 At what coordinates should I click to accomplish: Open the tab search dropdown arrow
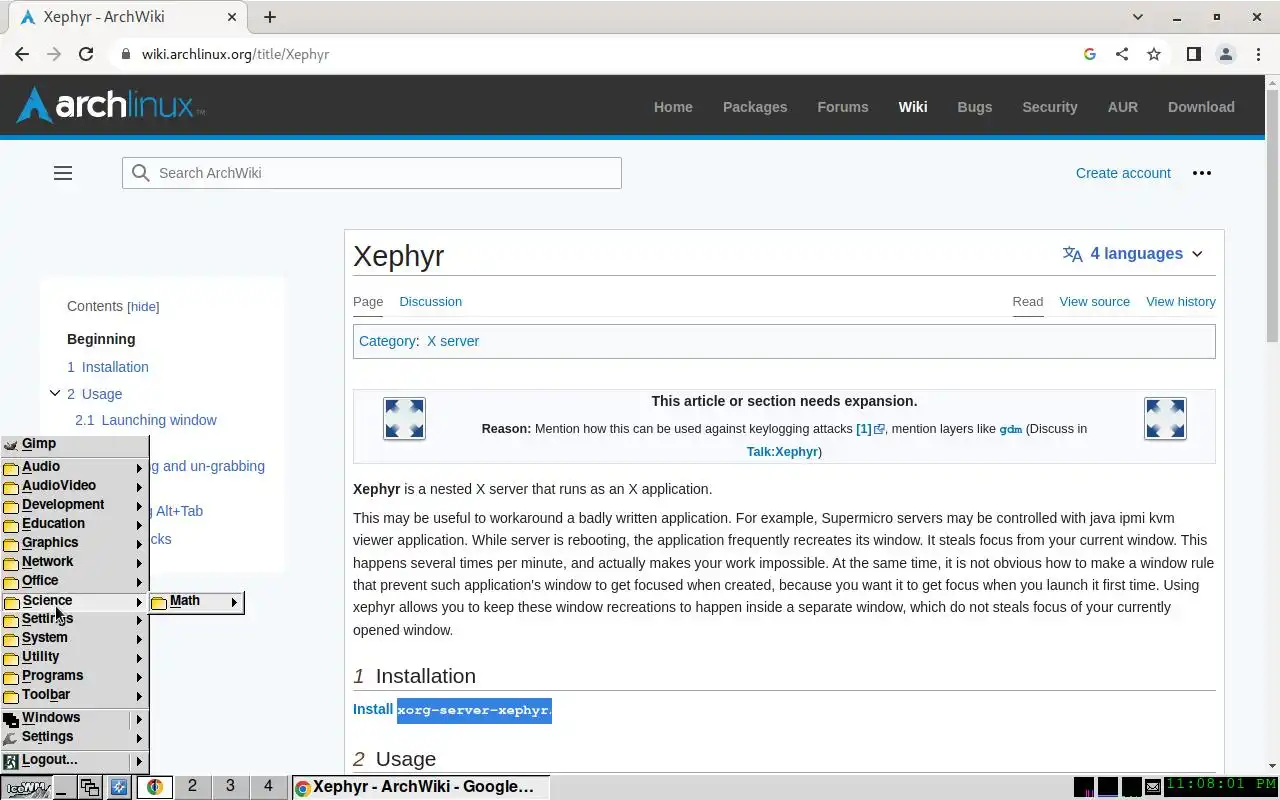1138,17
